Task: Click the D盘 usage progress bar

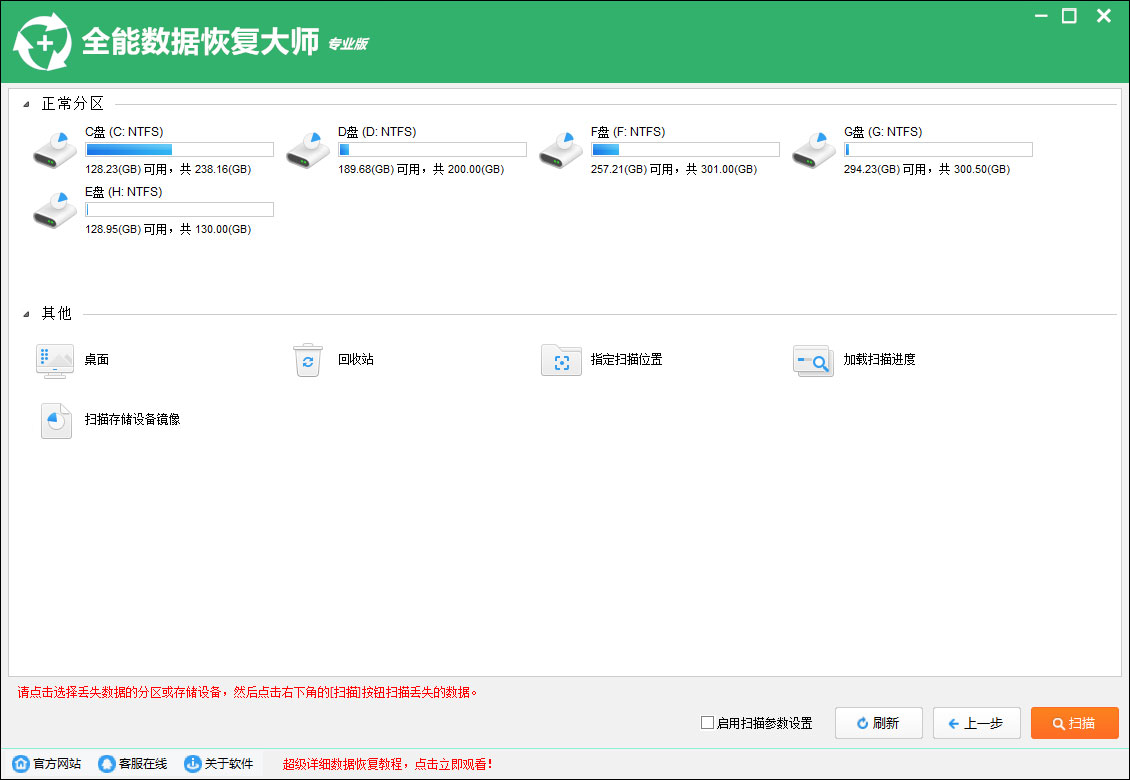Action: tap(432, 149)
